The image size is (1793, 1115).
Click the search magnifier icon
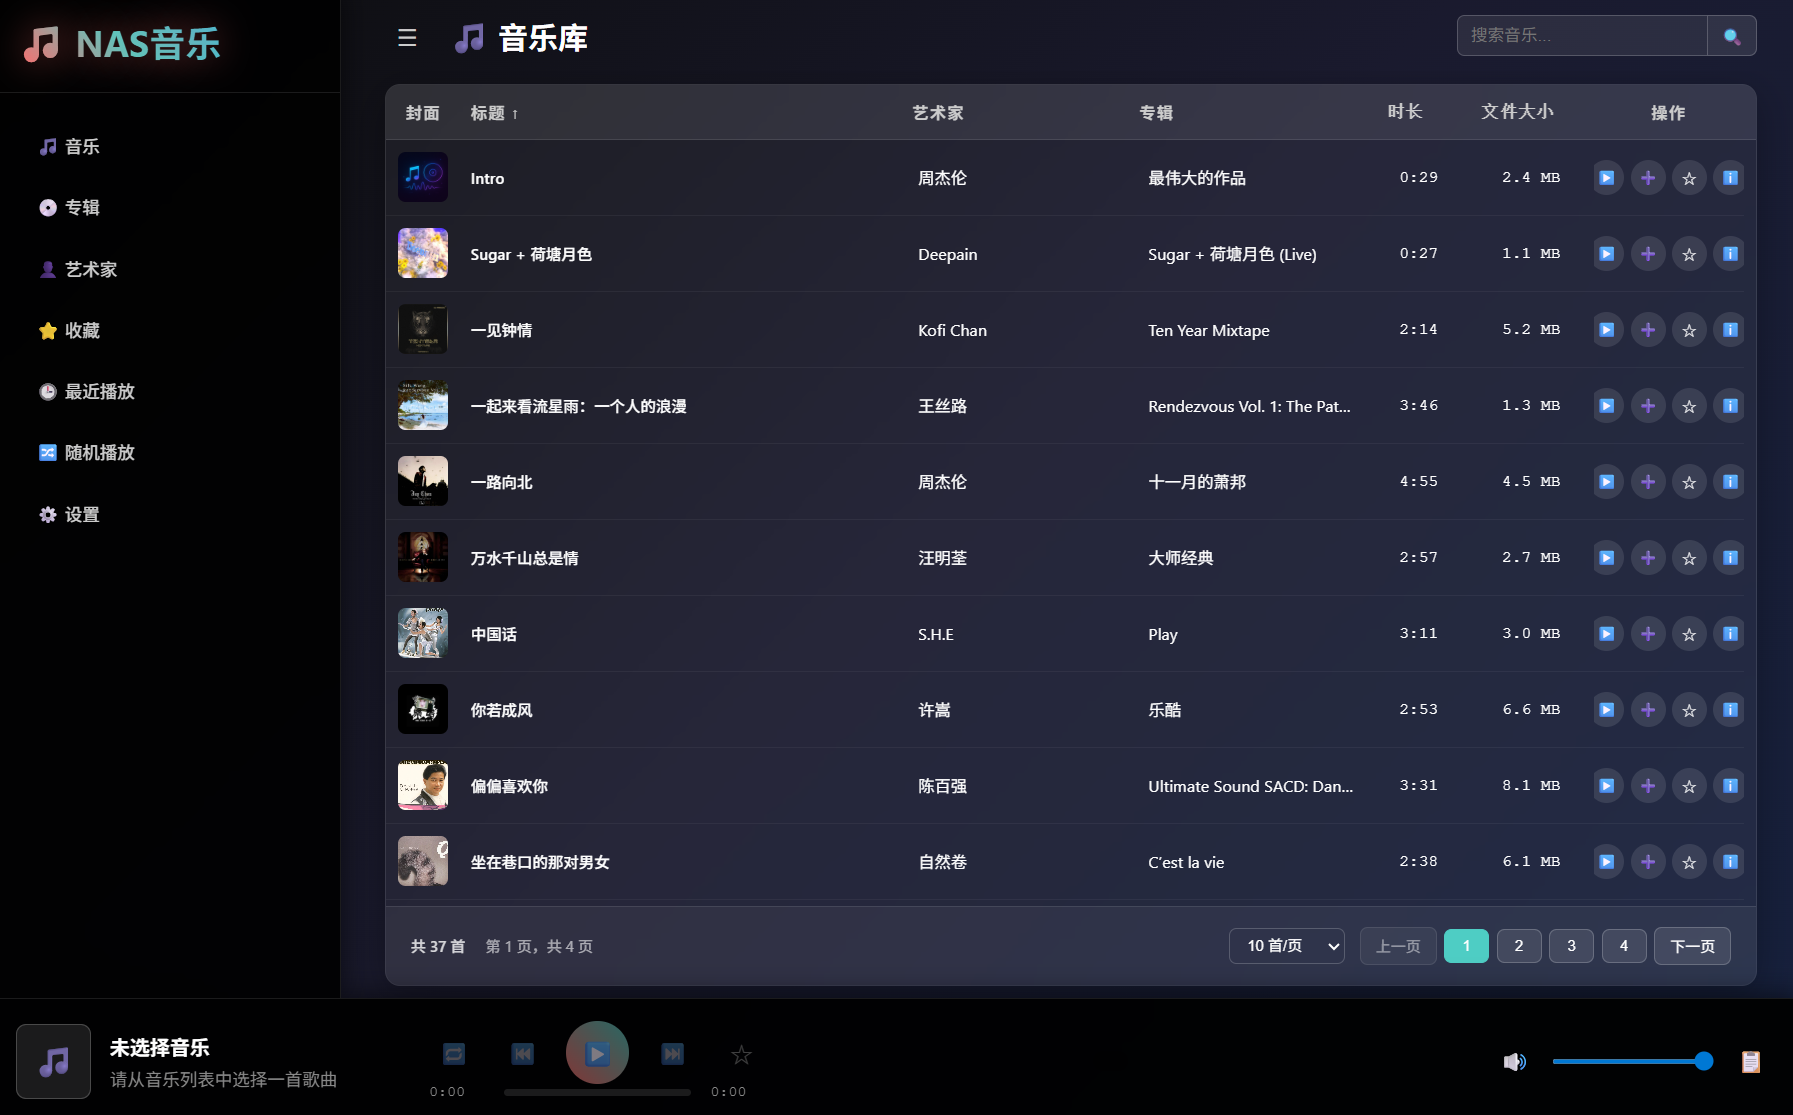(1731, 35)
